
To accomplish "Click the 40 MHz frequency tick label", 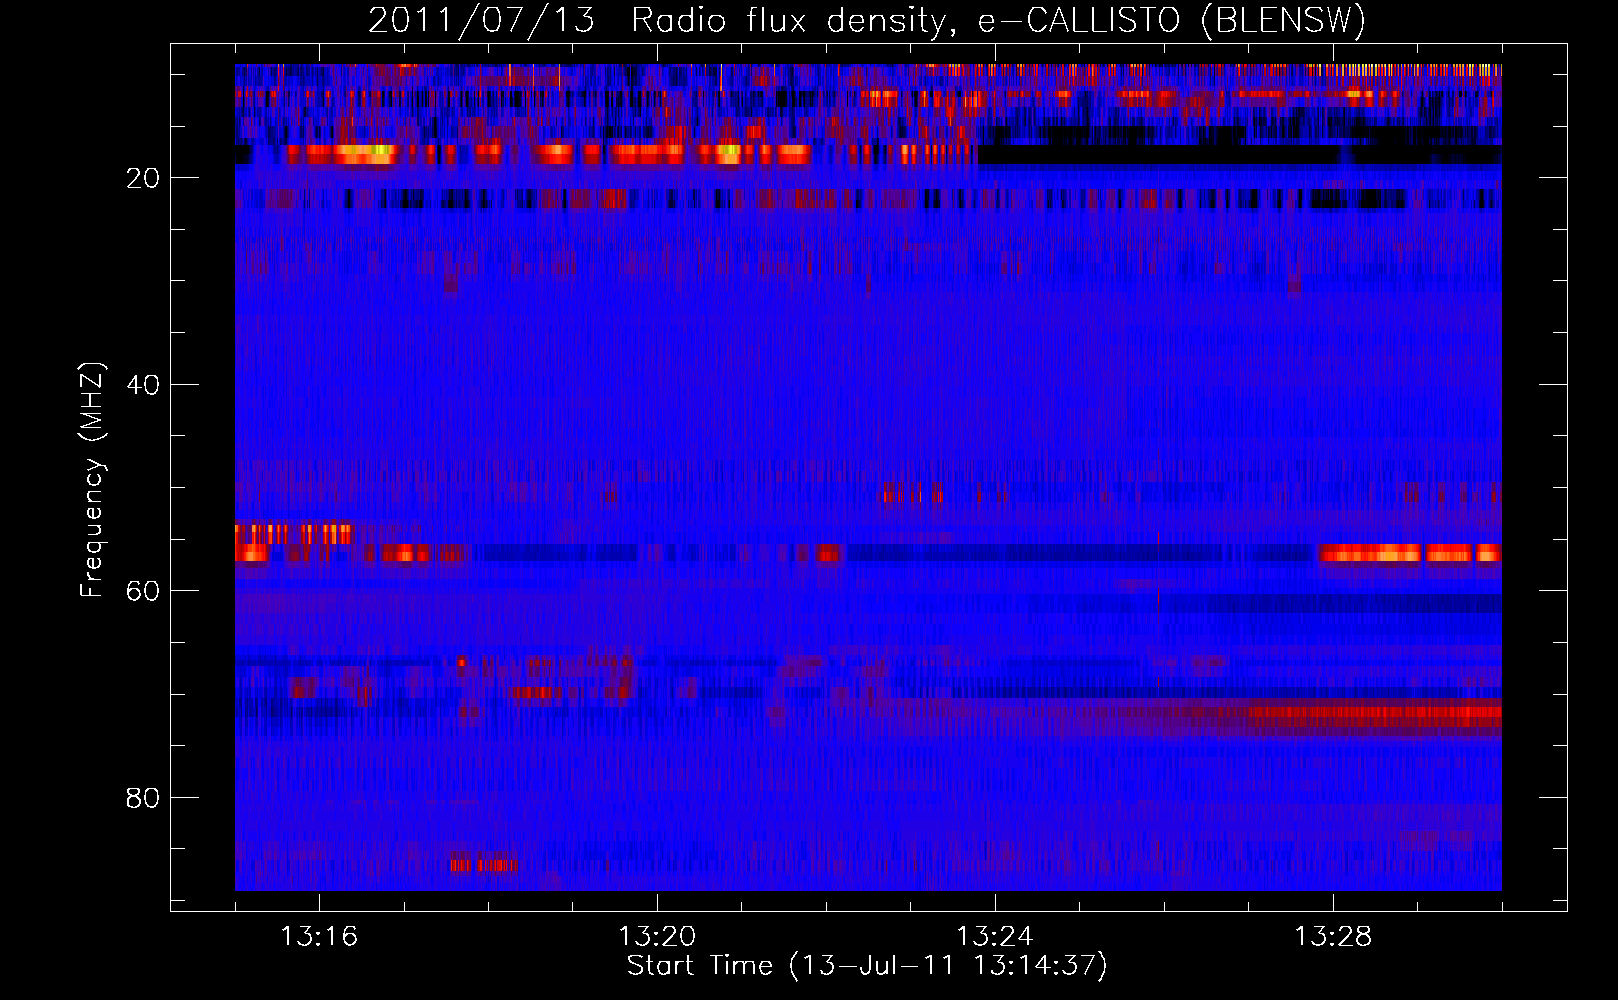I will [143, 385].
